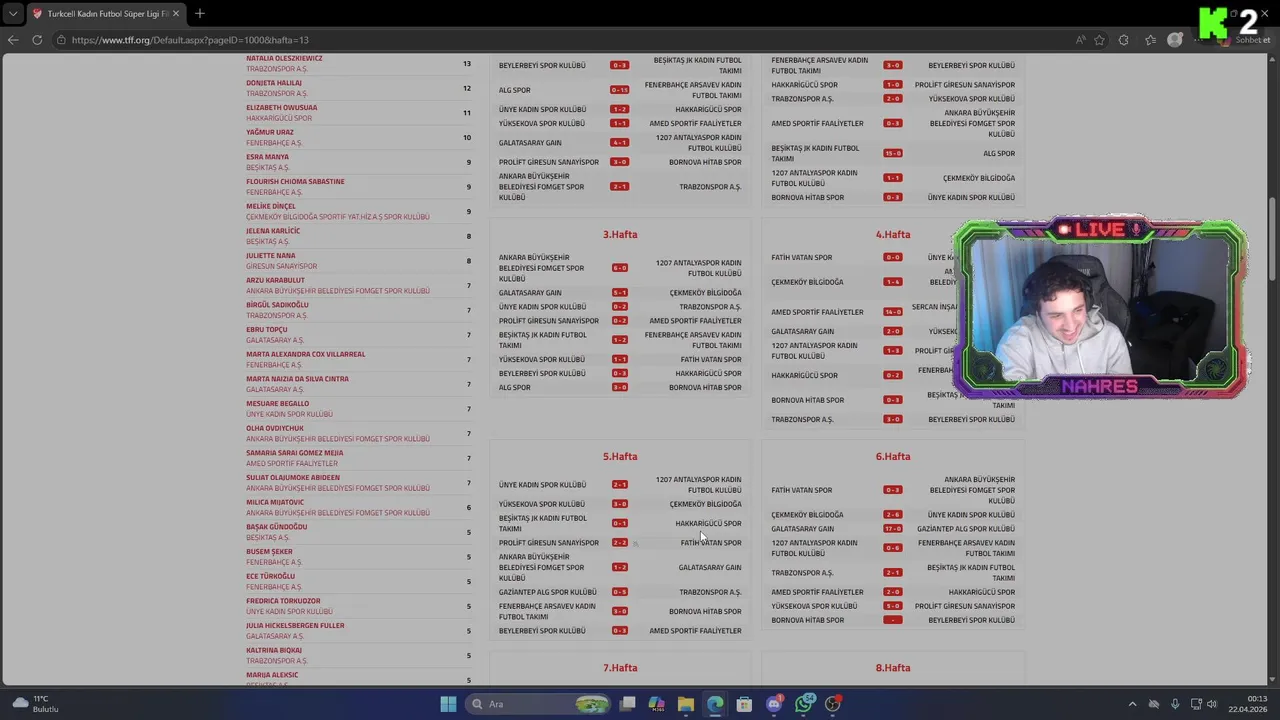Viewport: 1280px width, 720px height.
Task: Show hidden system tray icons
Action: 1133,704
